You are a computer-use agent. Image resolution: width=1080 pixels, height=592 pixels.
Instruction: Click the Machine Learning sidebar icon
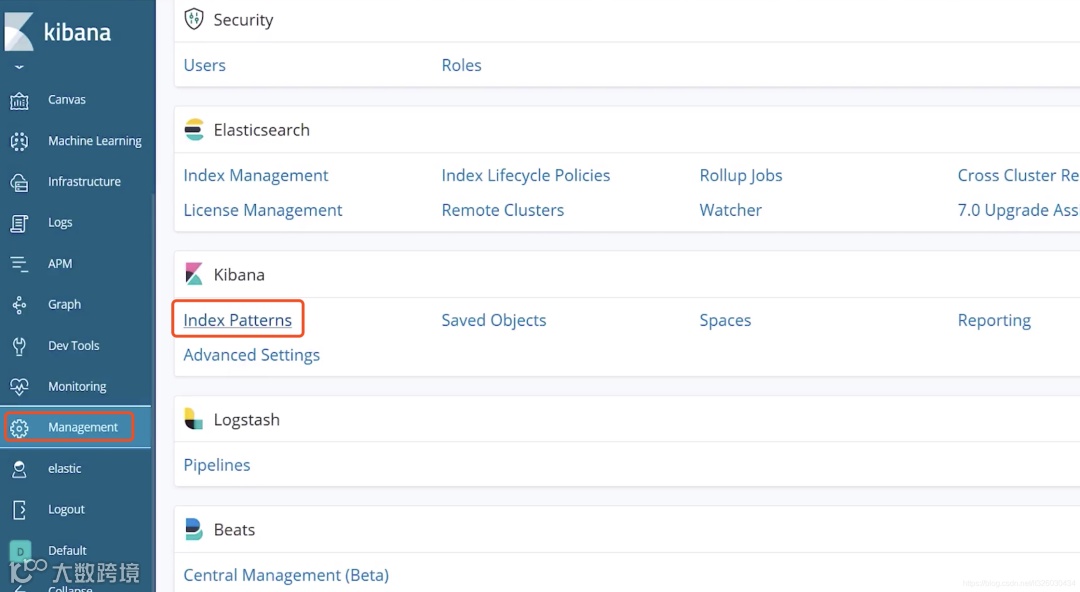pos(19,141)
